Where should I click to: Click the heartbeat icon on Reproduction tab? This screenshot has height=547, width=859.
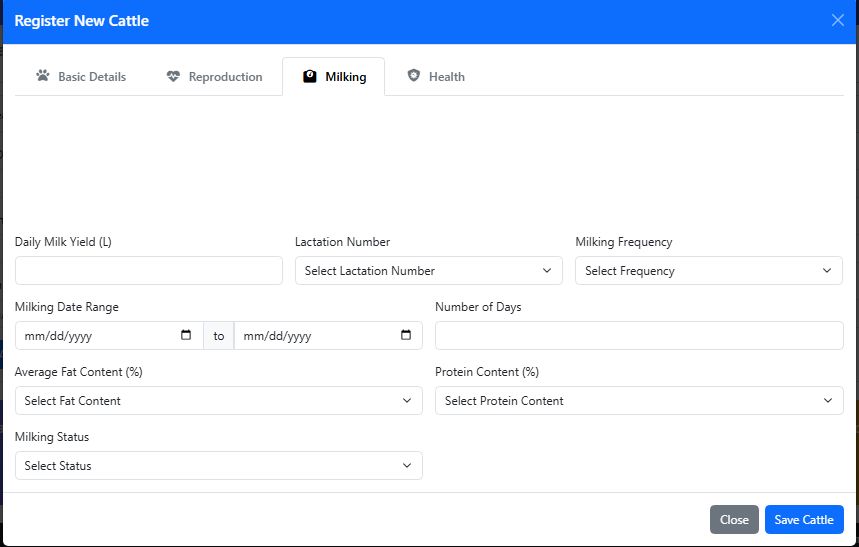173,76
